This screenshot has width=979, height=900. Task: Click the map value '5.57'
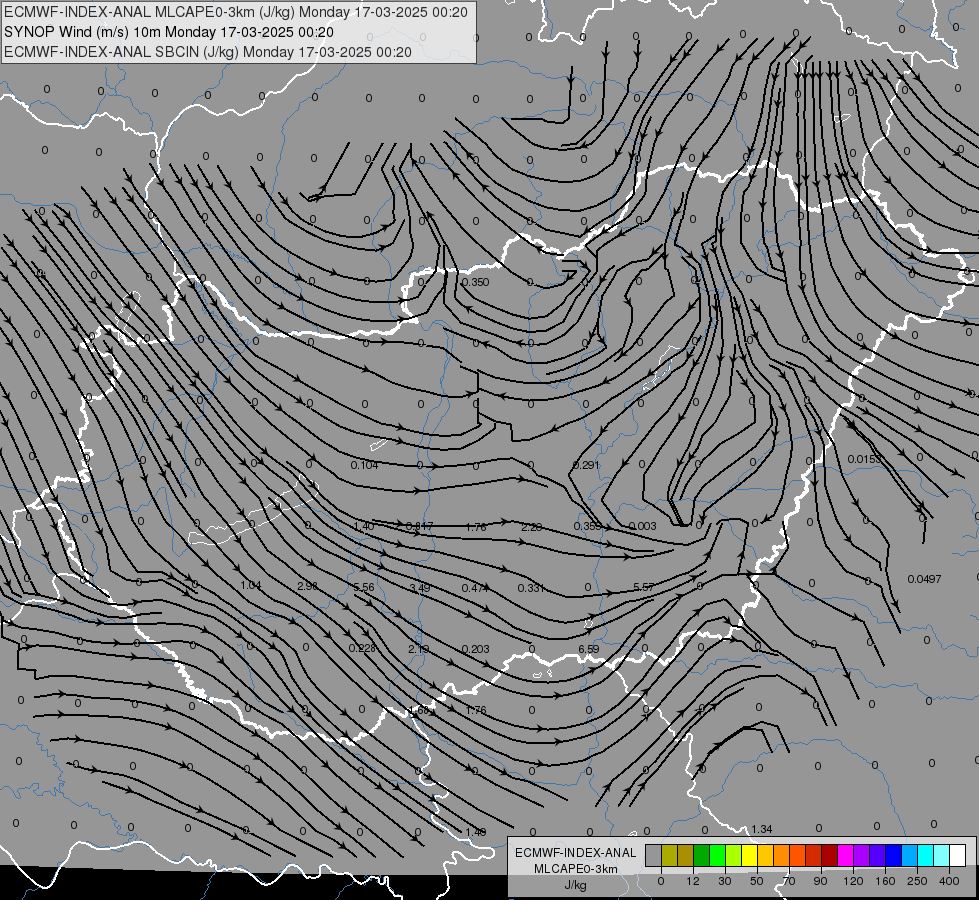tap(643, 587)
